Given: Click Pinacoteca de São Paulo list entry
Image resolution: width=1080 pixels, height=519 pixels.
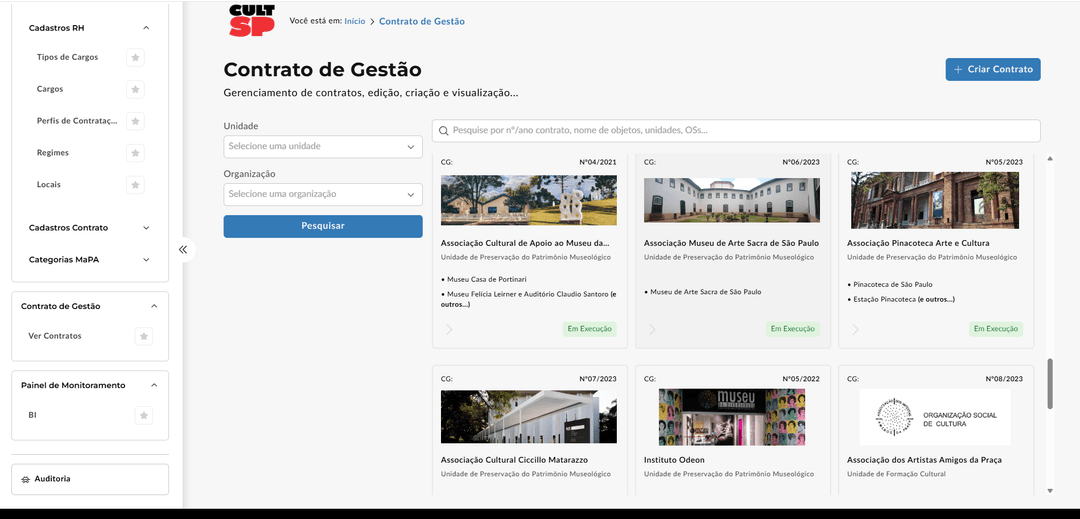Looking at the screenshot, I should point(890,284).
